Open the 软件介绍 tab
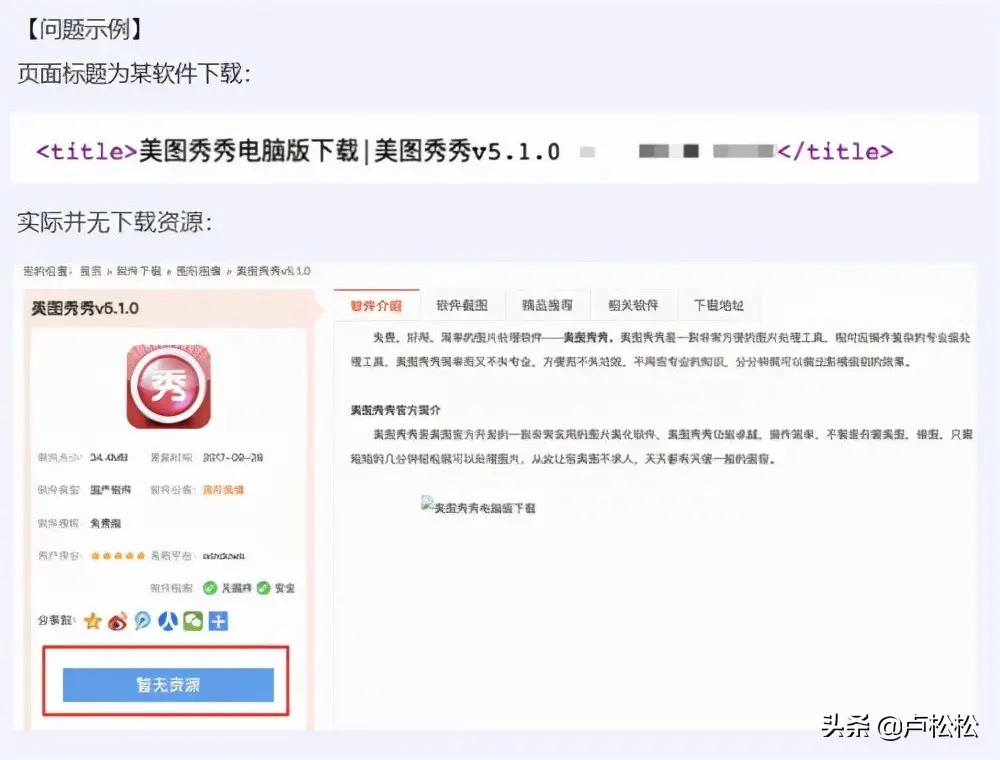The width and height of the screenshot is (1000, 760). tap(376, 305)
